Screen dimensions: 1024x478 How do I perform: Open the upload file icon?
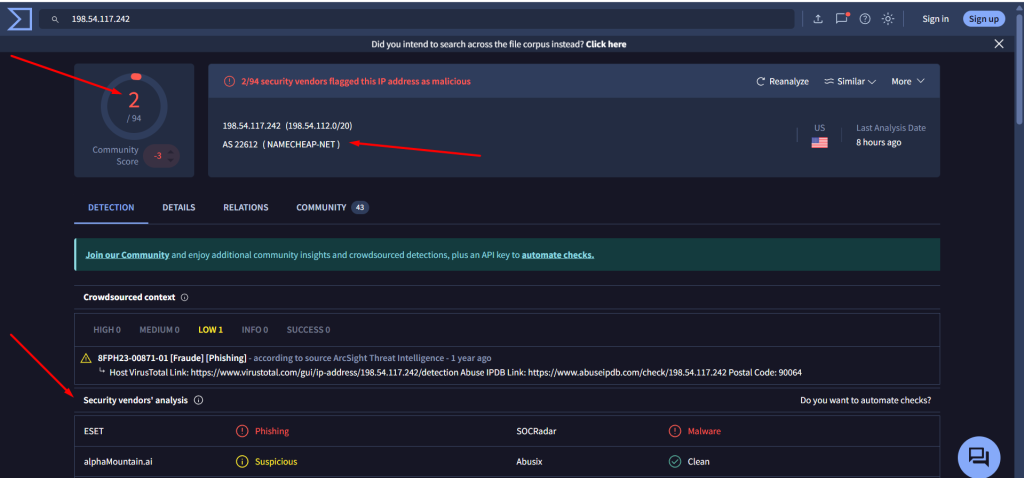tap(818, 19)
